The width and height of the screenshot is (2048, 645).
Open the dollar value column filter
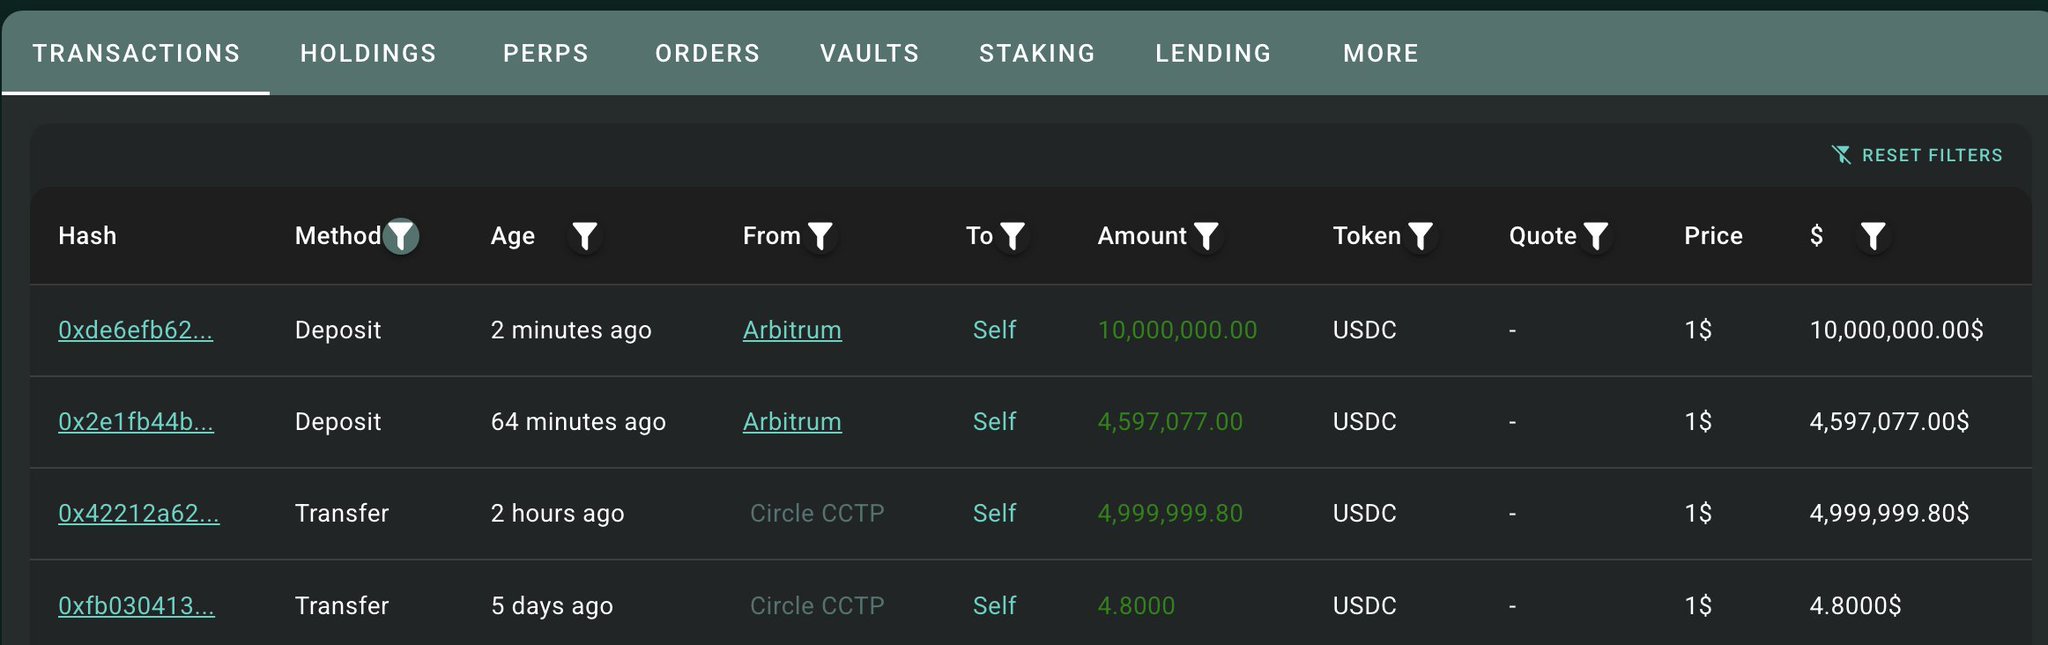point(1873,236)
